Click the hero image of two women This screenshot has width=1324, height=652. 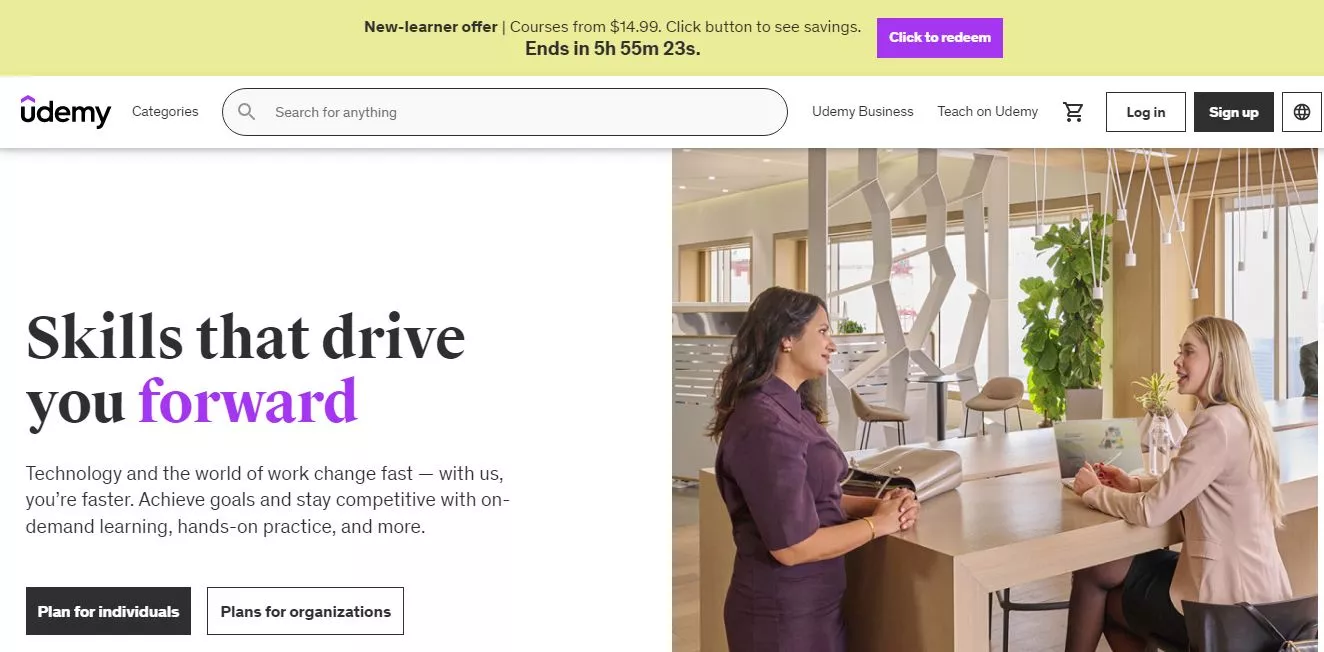tap(995, 400)
